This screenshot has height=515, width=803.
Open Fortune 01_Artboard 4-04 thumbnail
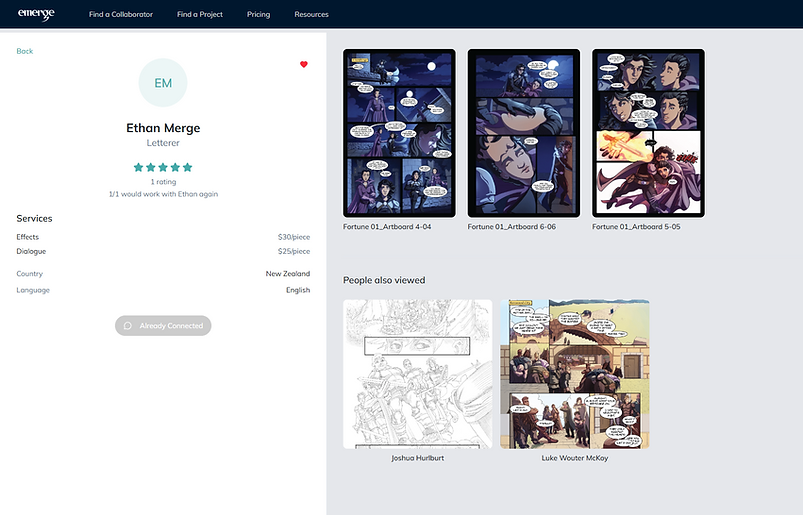tap(399, 133)
